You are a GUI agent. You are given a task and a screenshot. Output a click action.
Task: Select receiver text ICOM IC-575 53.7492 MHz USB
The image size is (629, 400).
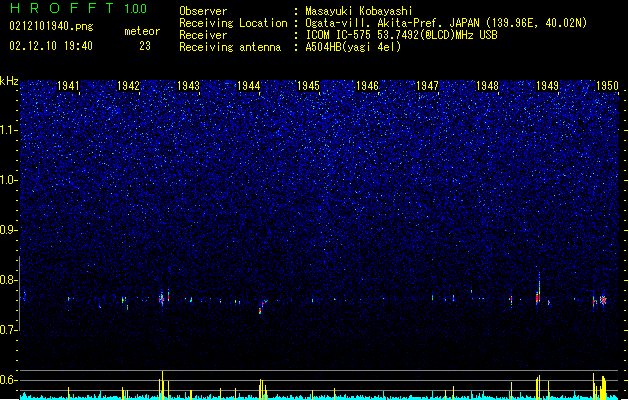(402, 35)
